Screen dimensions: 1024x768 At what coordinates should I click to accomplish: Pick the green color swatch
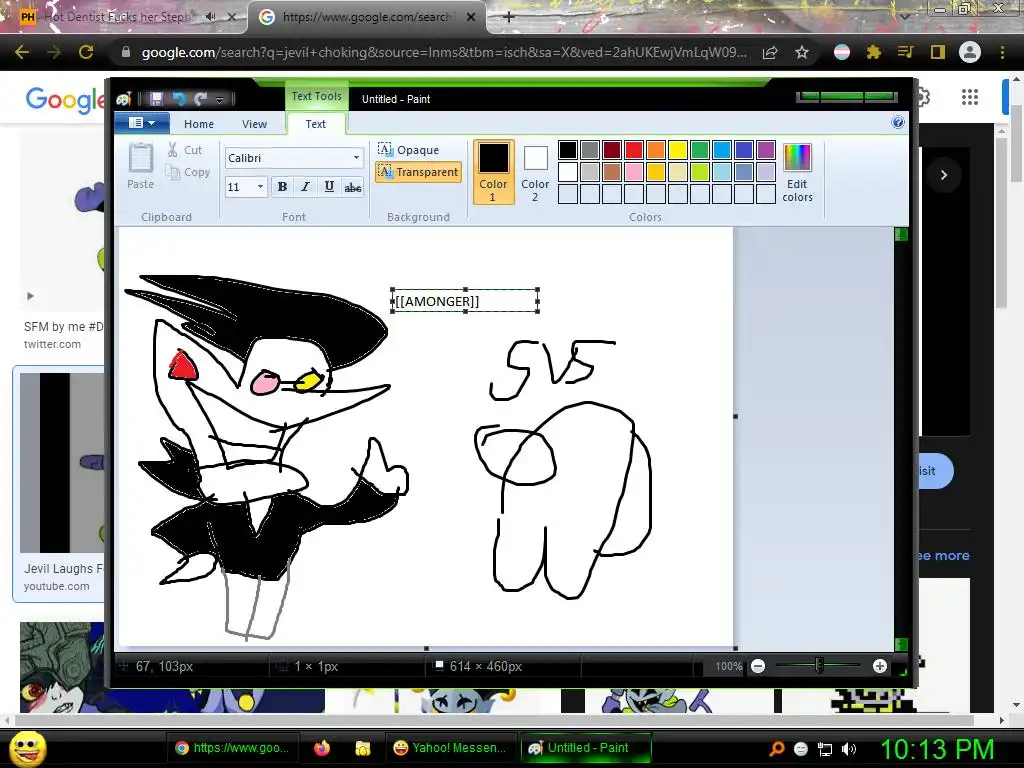[699, 150]
